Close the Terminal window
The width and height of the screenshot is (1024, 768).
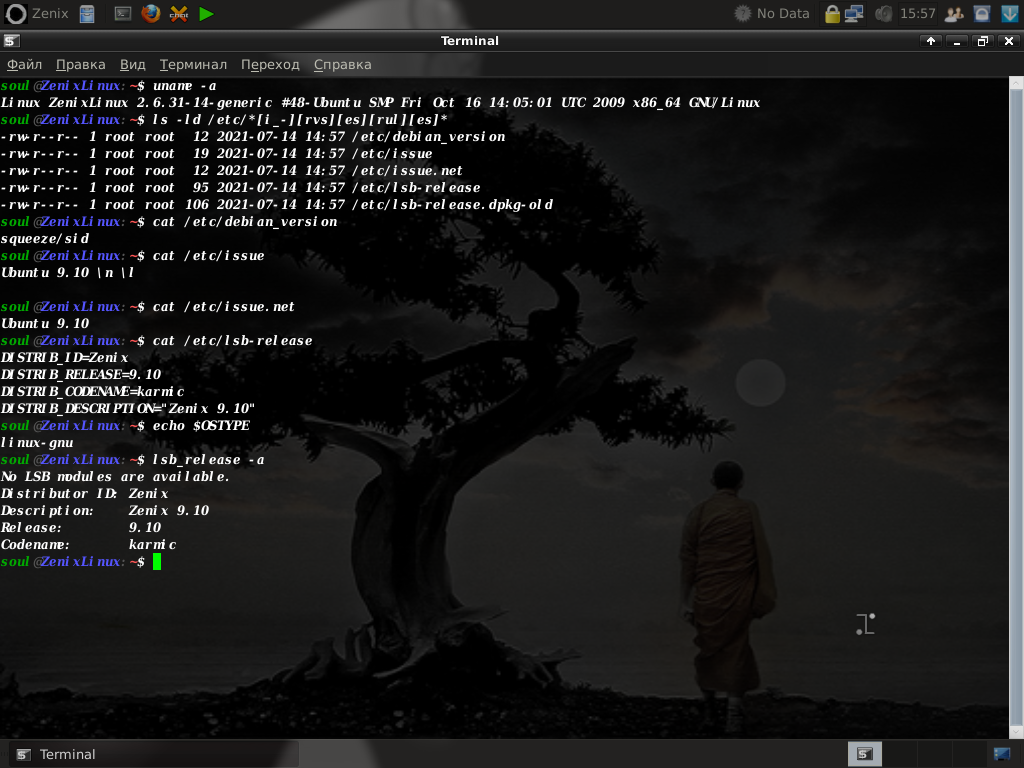click(1009, 41)
